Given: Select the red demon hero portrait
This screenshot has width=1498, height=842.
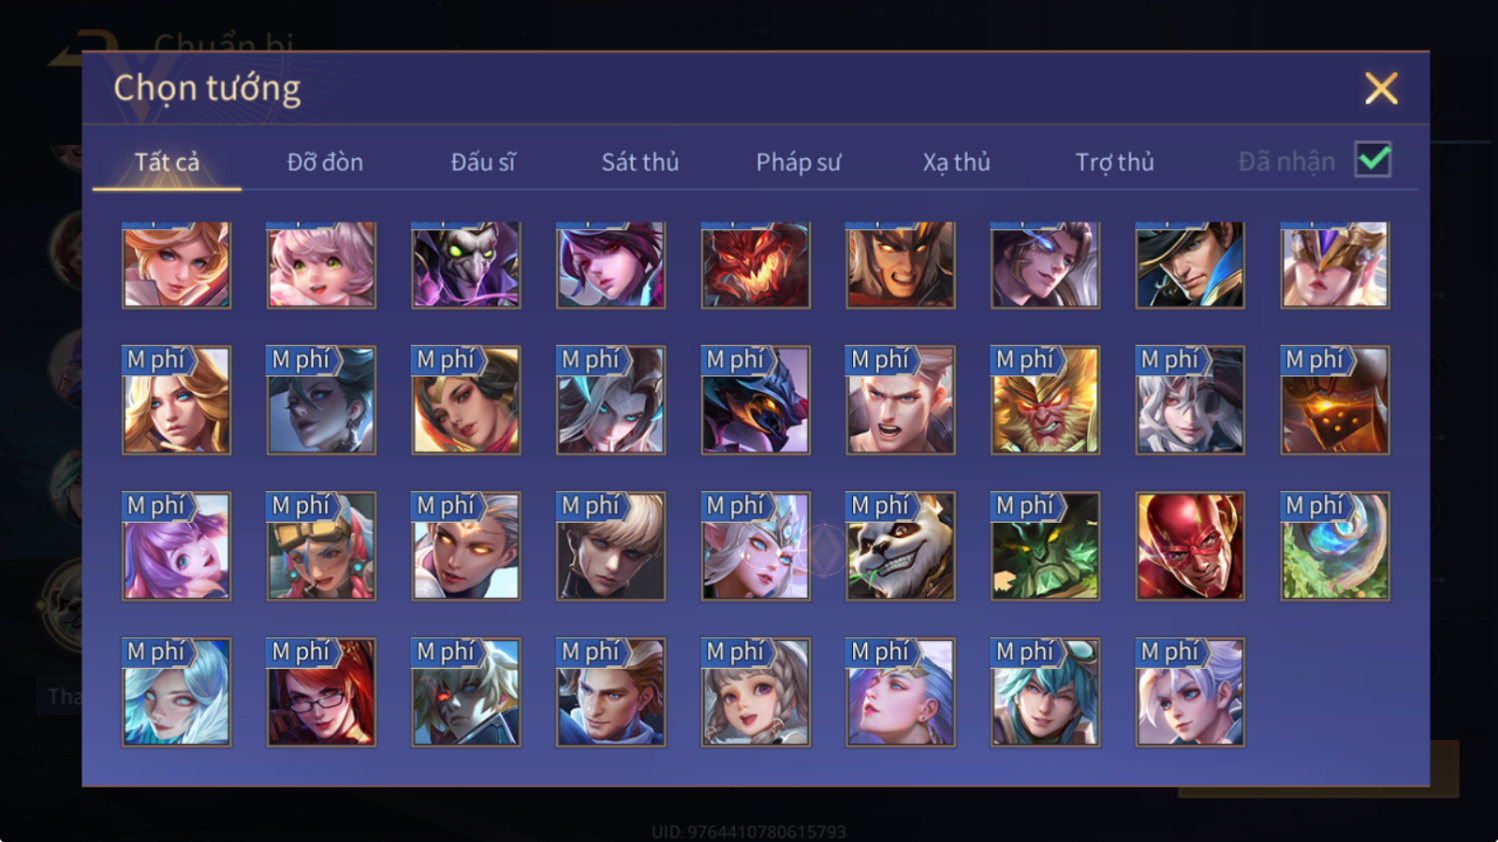Looking at the screenshot, I should 755,265.
